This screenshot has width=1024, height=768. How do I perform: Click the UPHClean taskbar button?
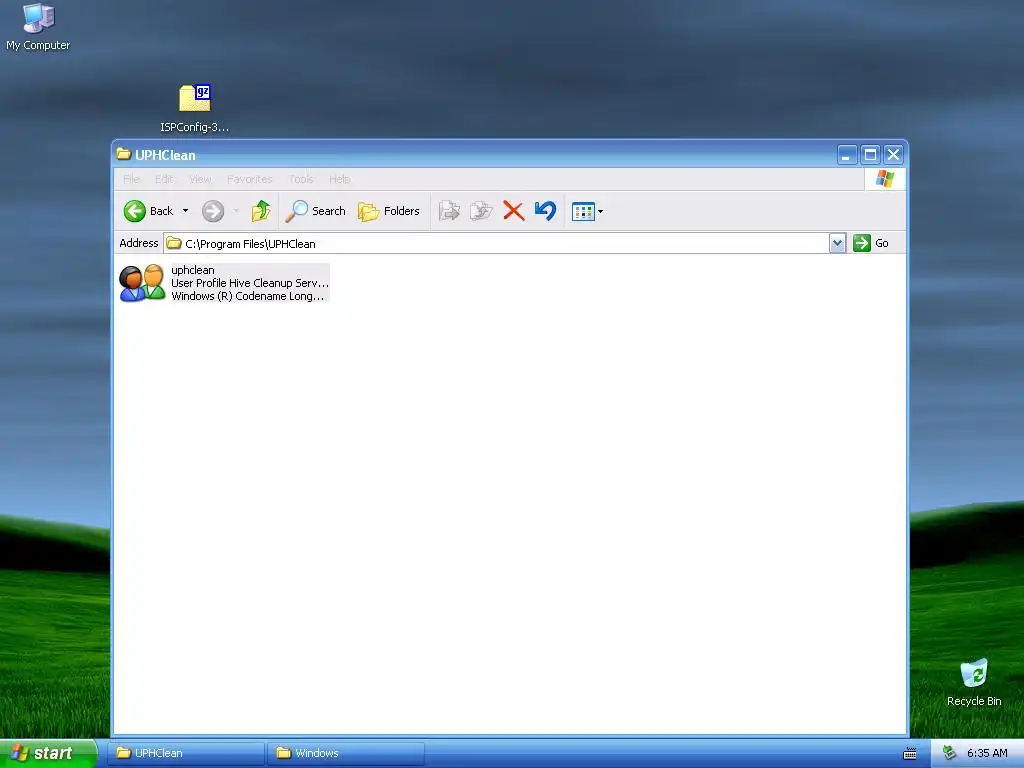(186, 753)
